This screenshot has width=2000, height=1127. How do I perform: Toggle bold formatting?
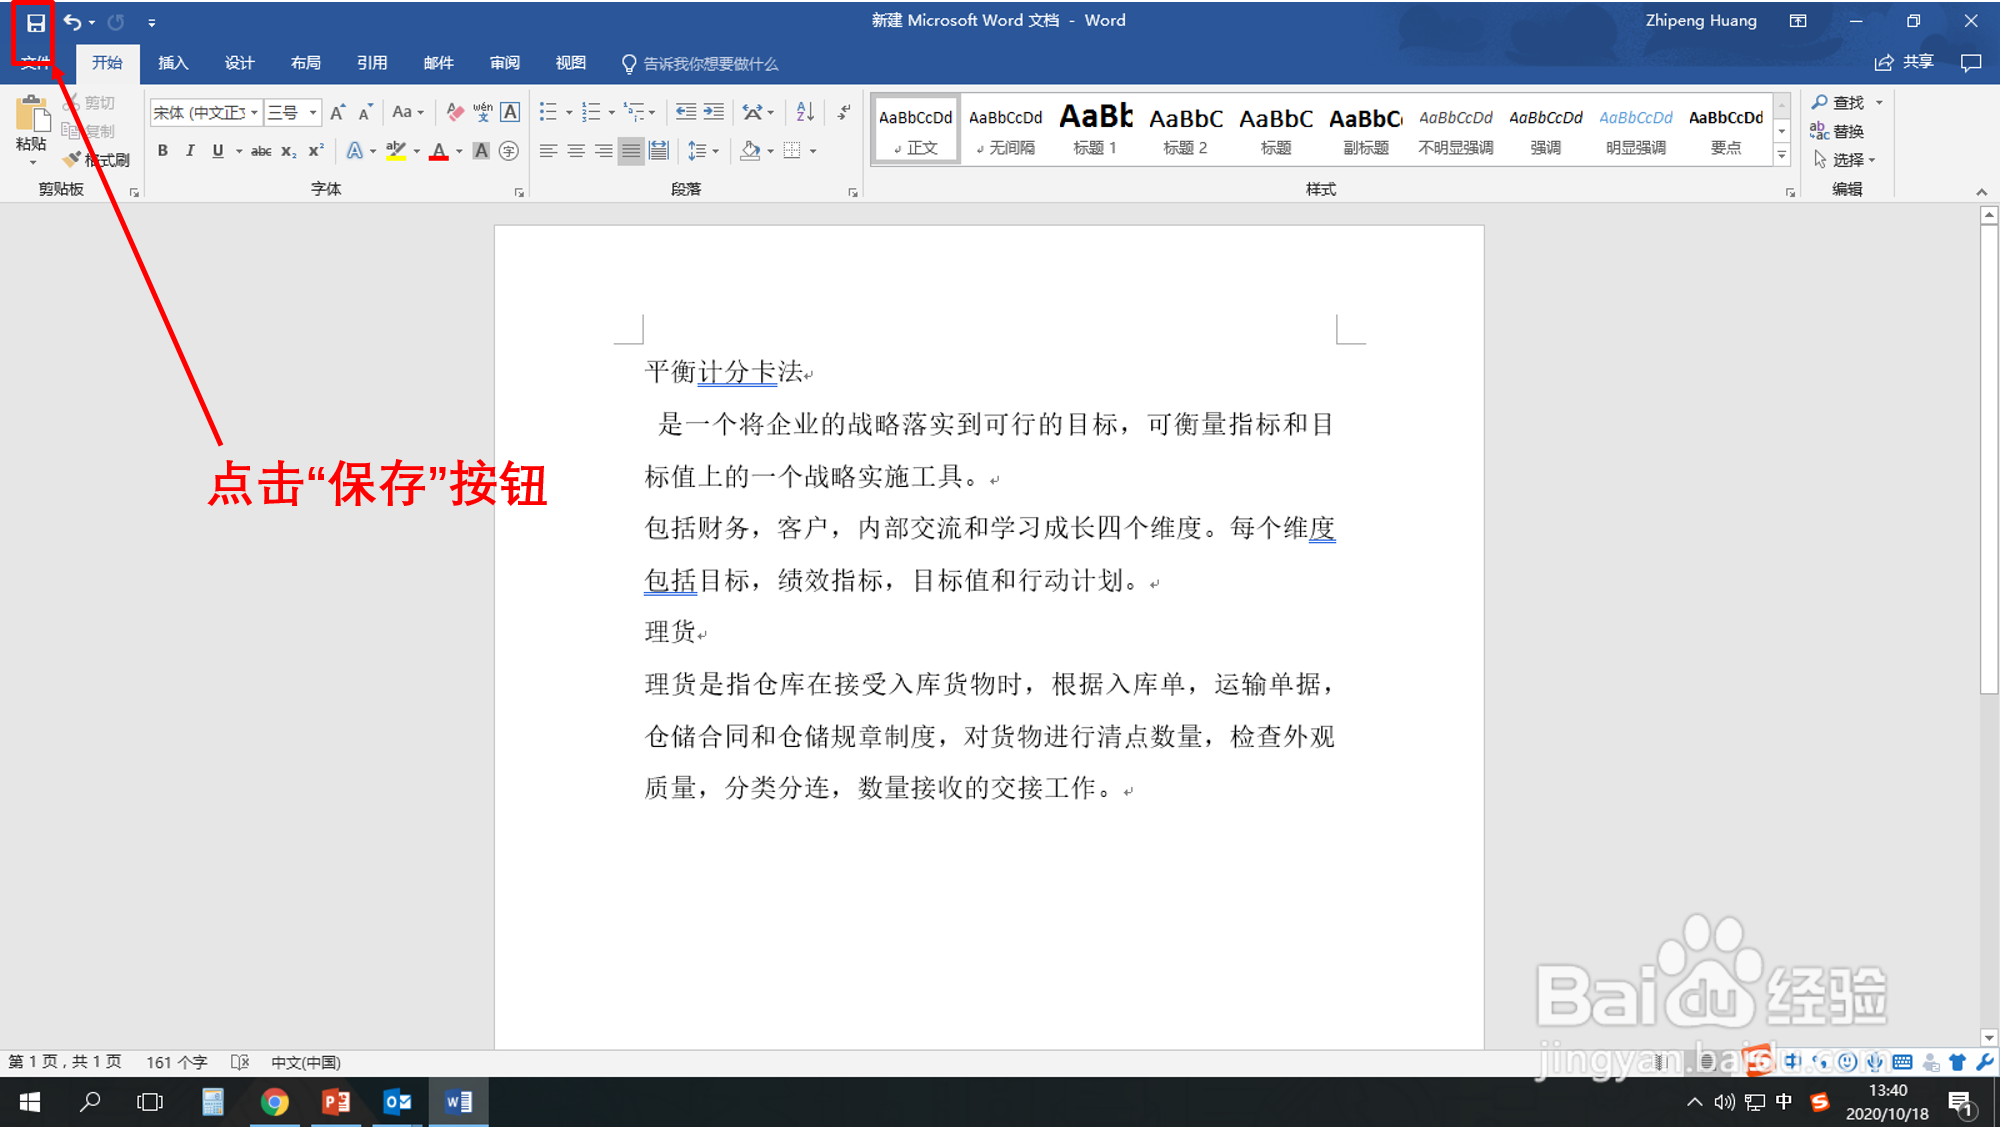[x=163, y=150]
